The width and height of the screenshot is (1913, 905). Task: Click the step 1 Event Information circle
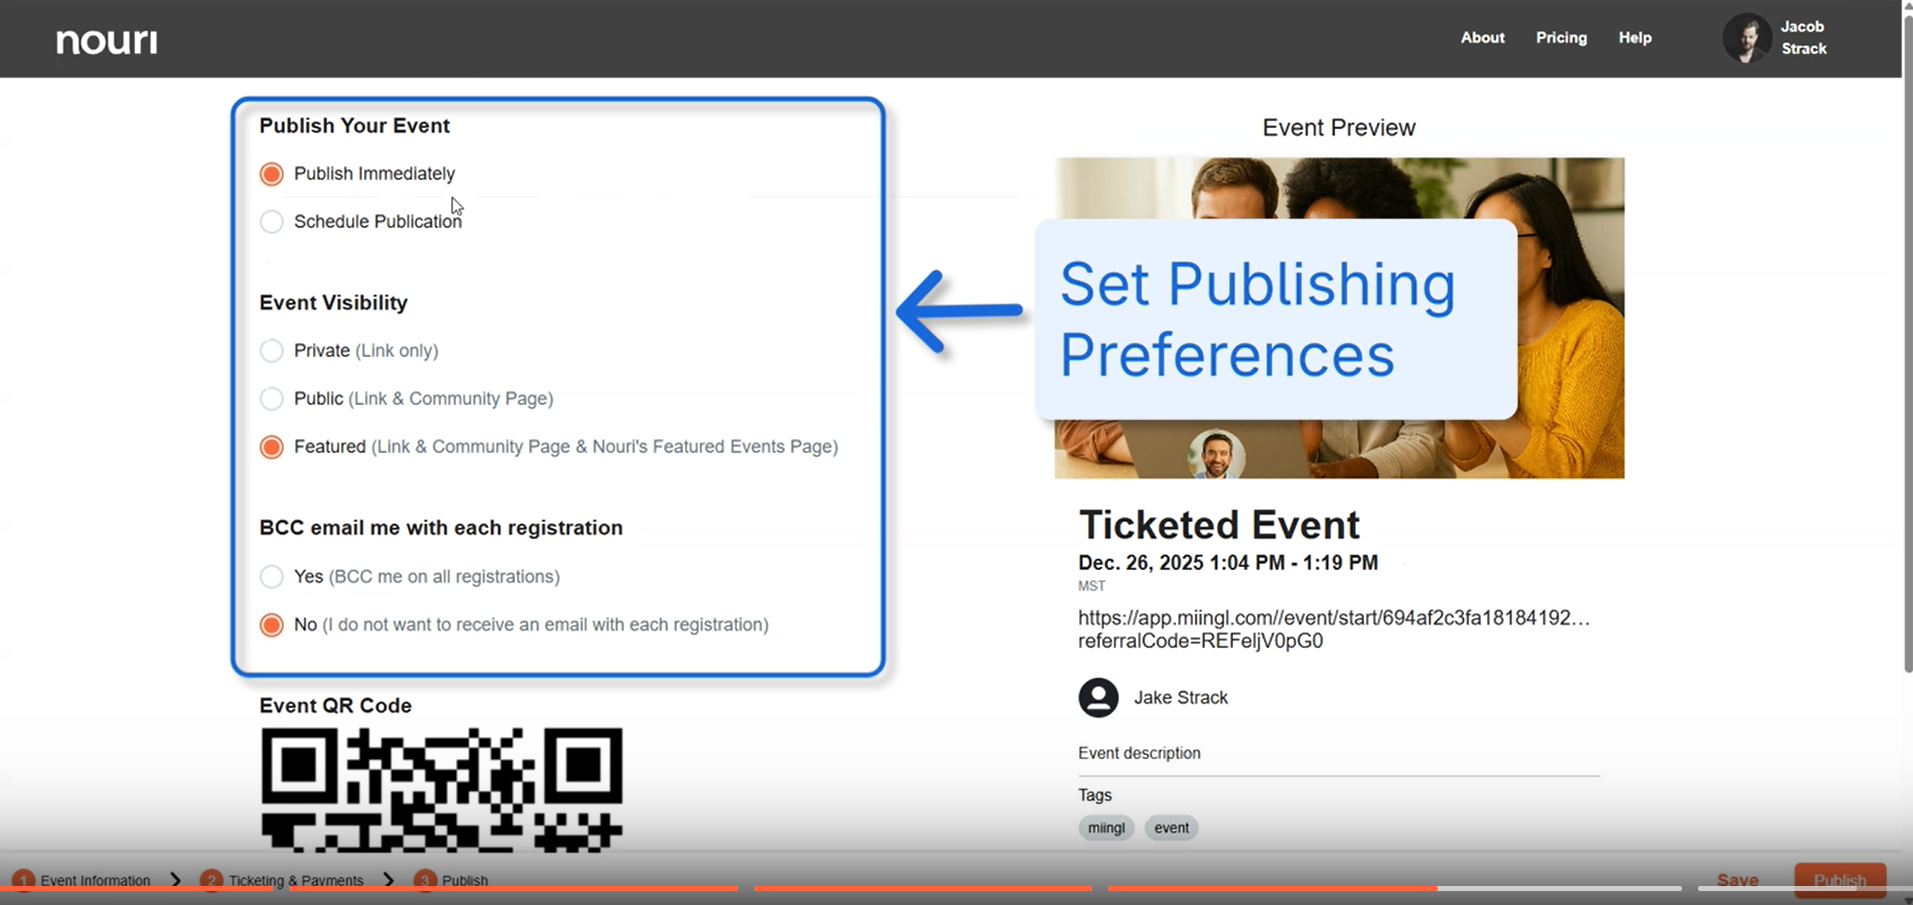coord(23,880)
